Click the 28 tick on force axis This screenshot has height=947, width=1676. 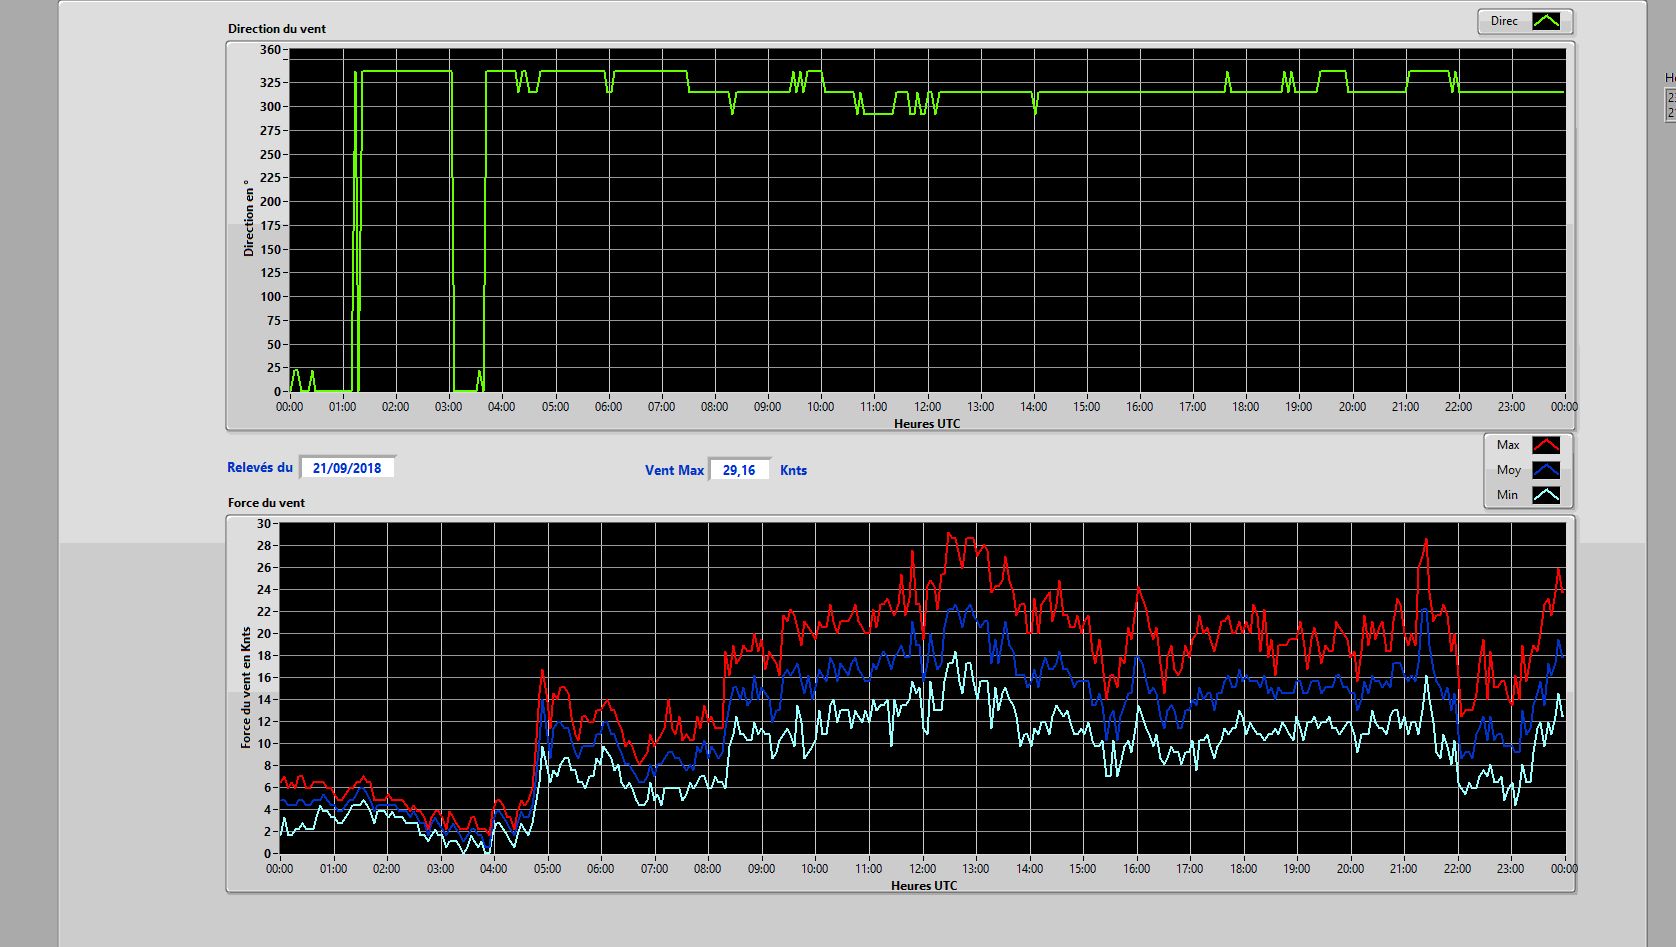tap(264, 545)
